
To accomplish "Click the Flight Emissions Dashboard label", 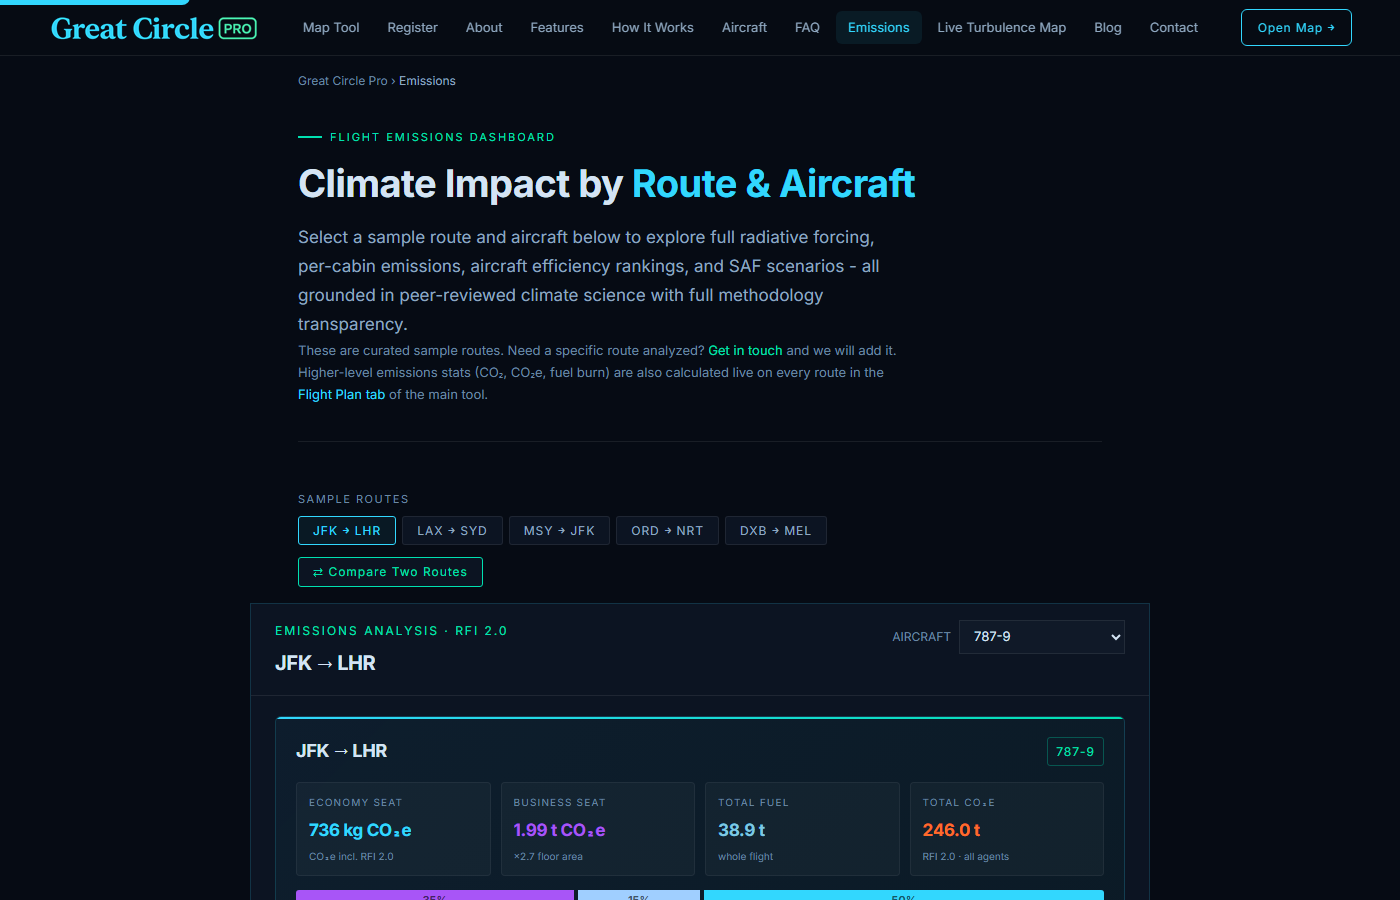I will pos(442,137).
